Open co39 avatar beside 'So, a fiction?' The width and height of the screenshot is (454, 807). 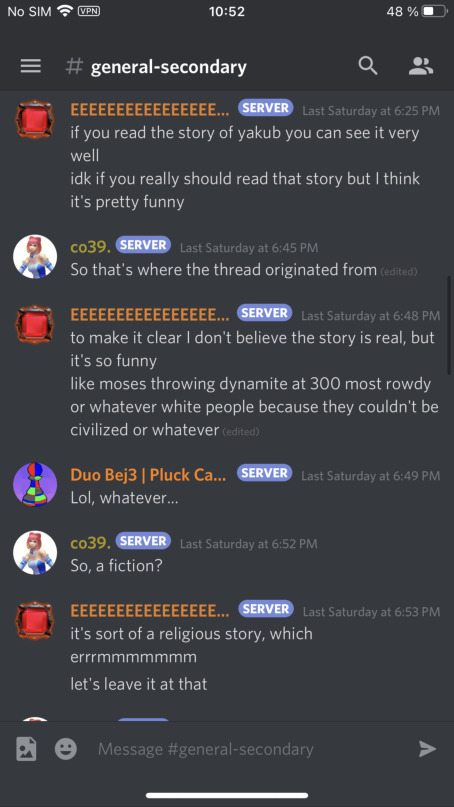pos(35,553)
